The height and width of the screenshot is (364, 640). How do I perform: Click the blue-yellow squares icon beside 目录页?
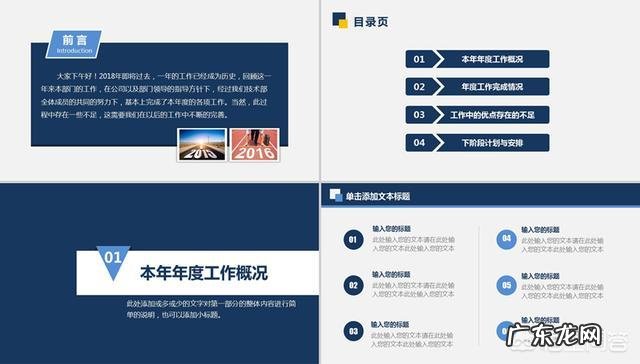point(340,20)
